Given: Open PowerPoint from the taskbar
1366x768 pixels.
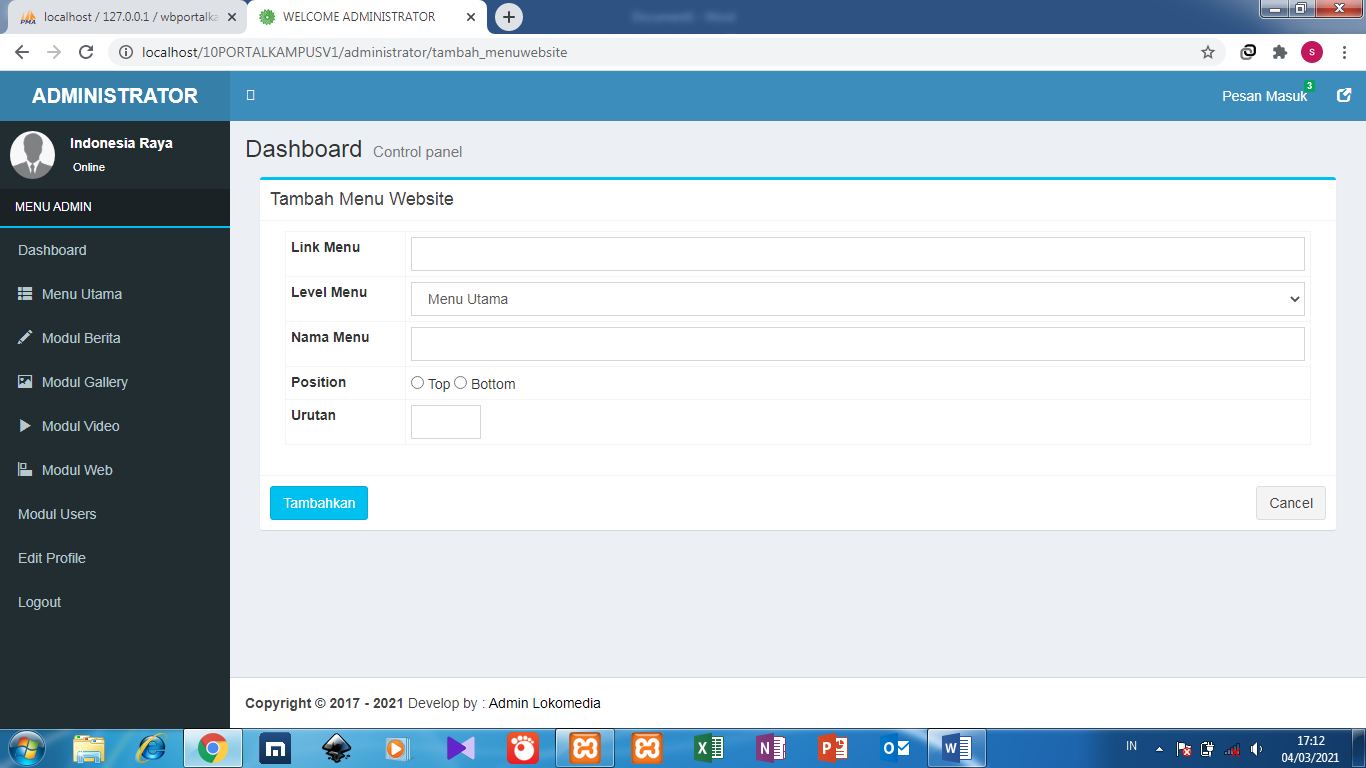Looking at the screenshot, I should coord(833,748).
